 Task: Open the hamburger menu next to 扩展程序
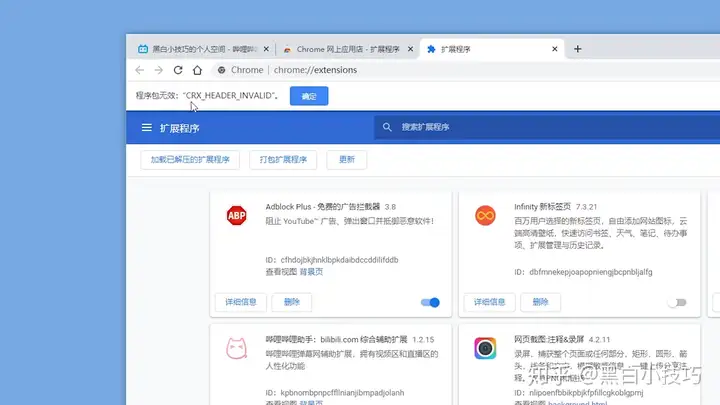tap(146, 128)
